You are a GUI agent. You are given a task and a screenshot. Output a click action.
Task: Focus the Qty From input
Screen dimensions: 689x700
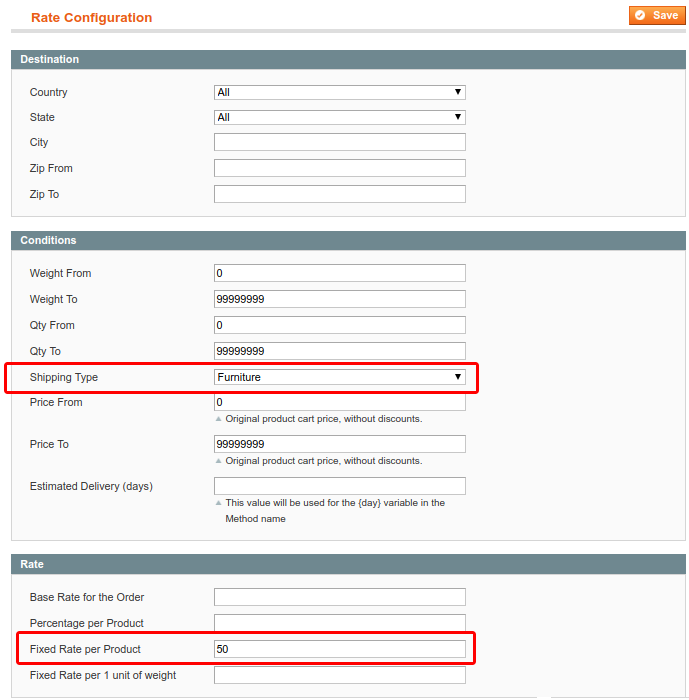[340, 325]
